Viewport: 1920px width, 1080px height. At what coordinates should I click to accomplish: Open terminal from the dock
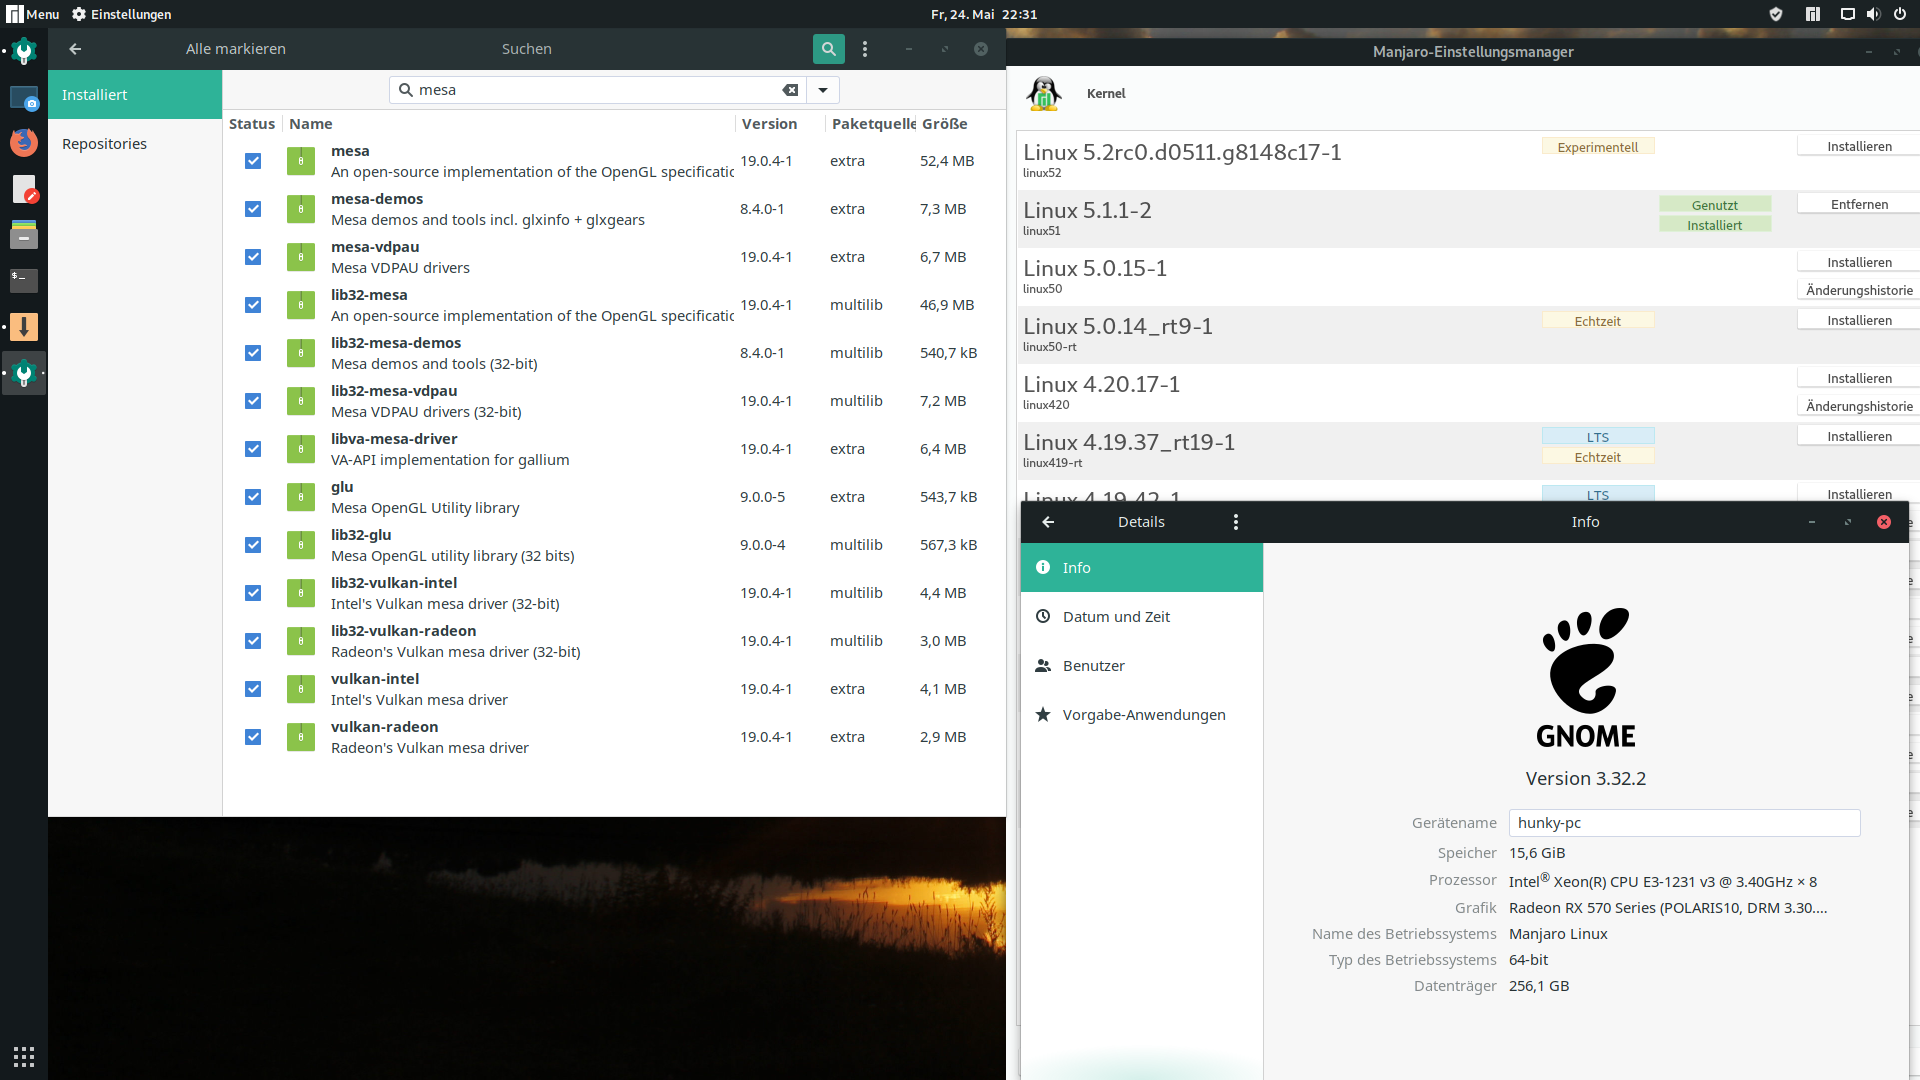(x=24, y=280)
